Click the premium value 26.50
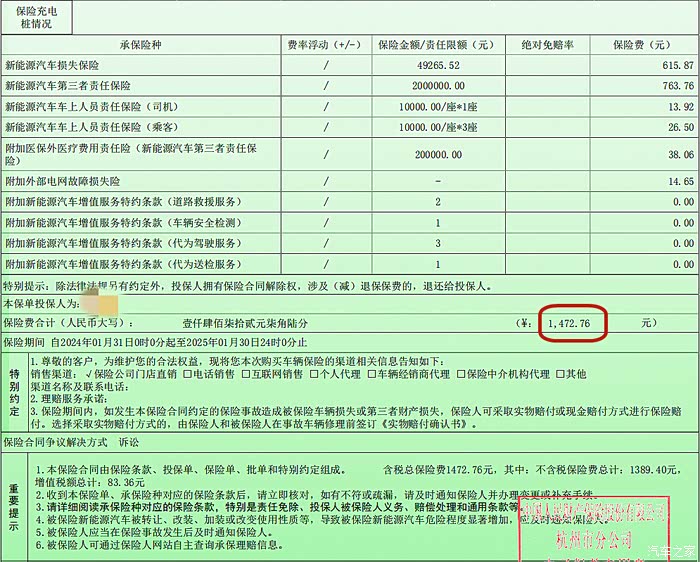700x562 pixels. coord(681,127)
